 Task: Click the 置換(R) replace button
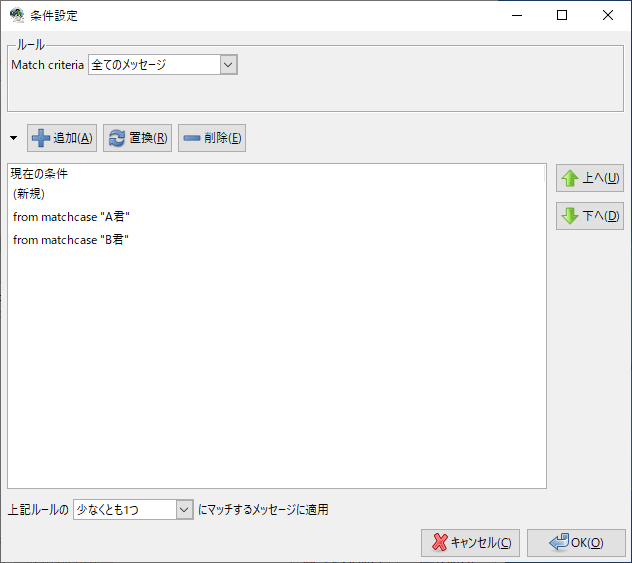[x=137, y=138]
